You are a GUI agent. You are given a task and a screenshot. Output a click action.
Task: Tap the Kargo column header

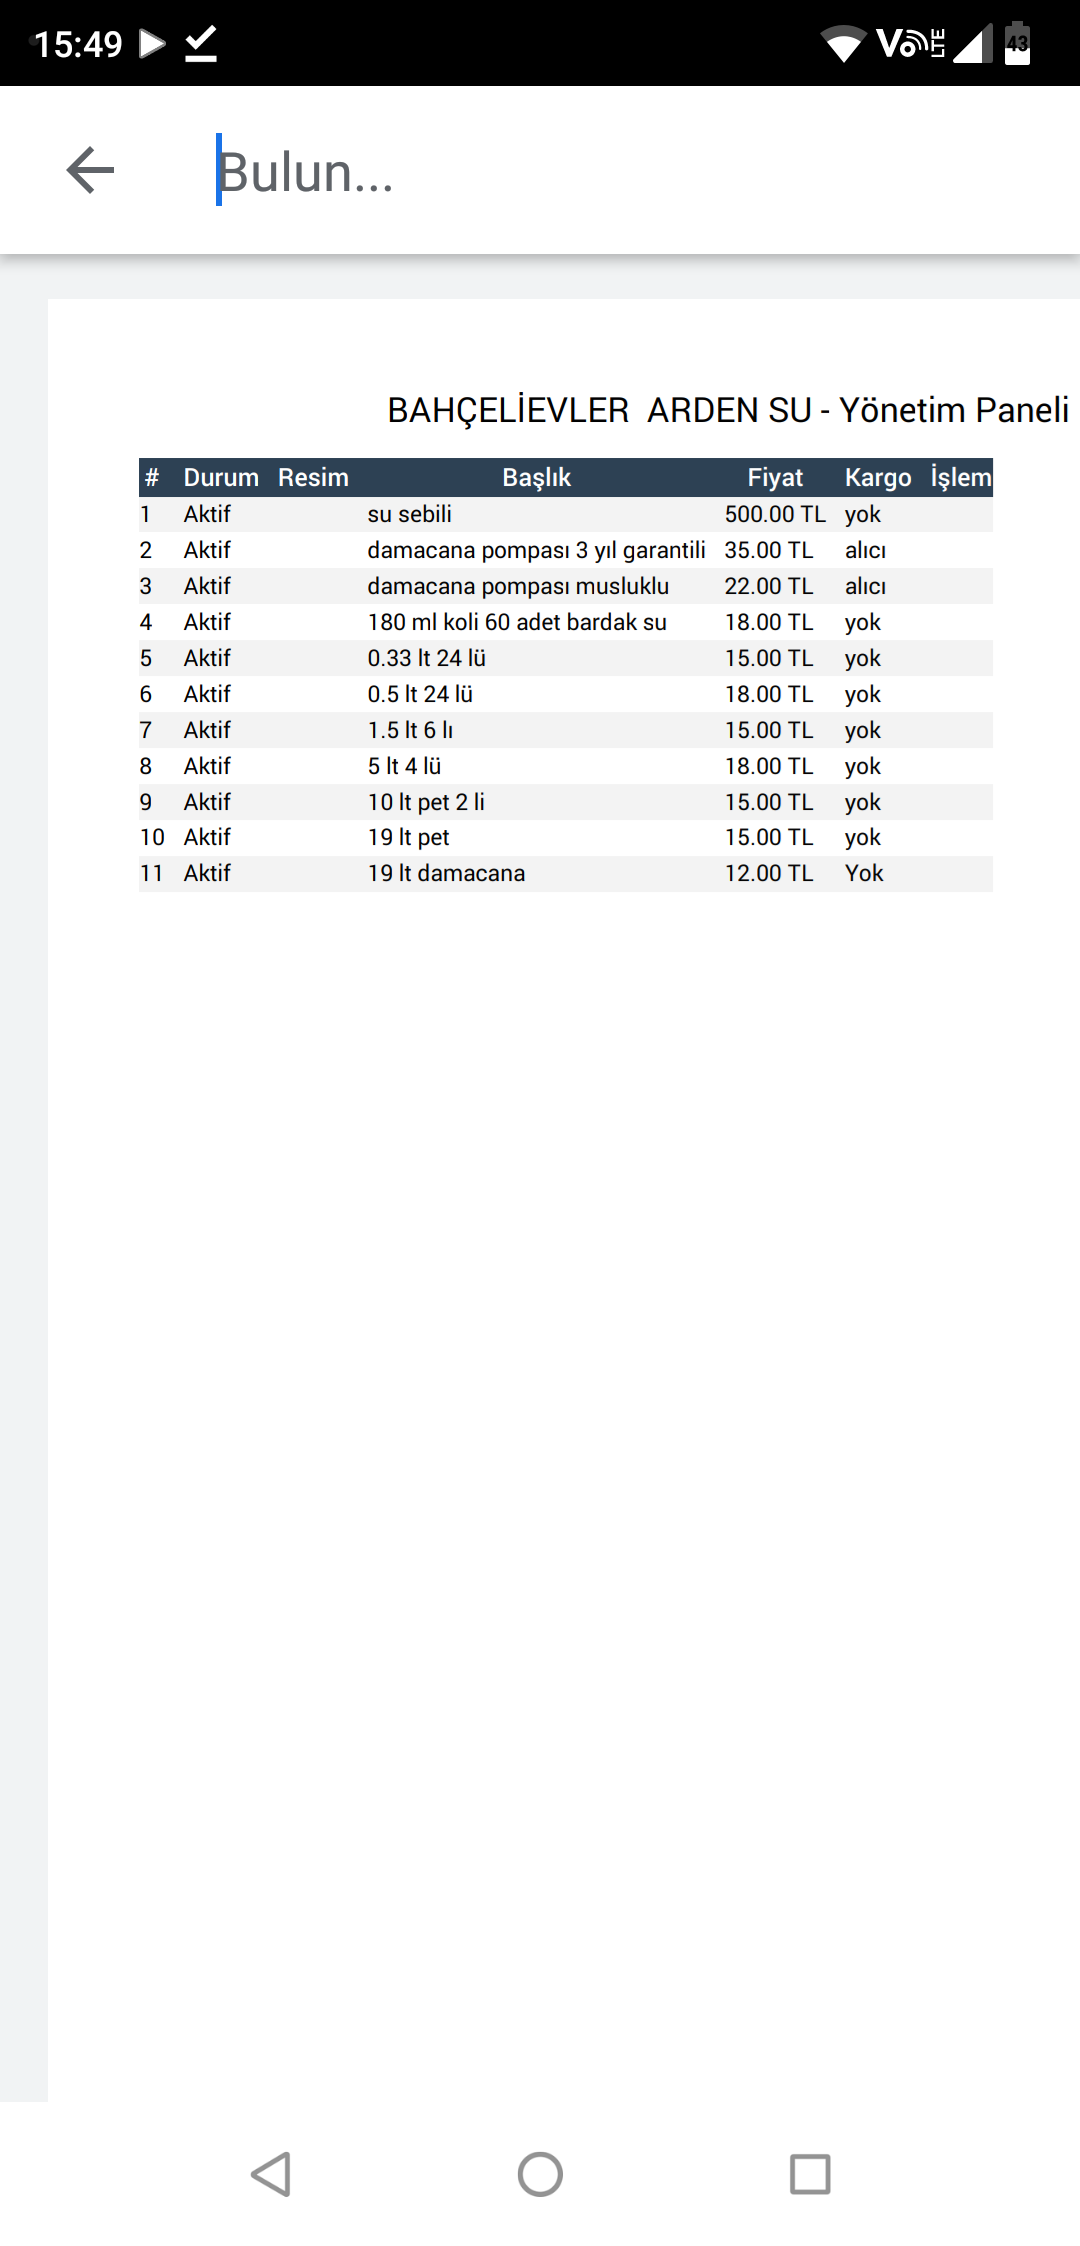click(877, 478)
